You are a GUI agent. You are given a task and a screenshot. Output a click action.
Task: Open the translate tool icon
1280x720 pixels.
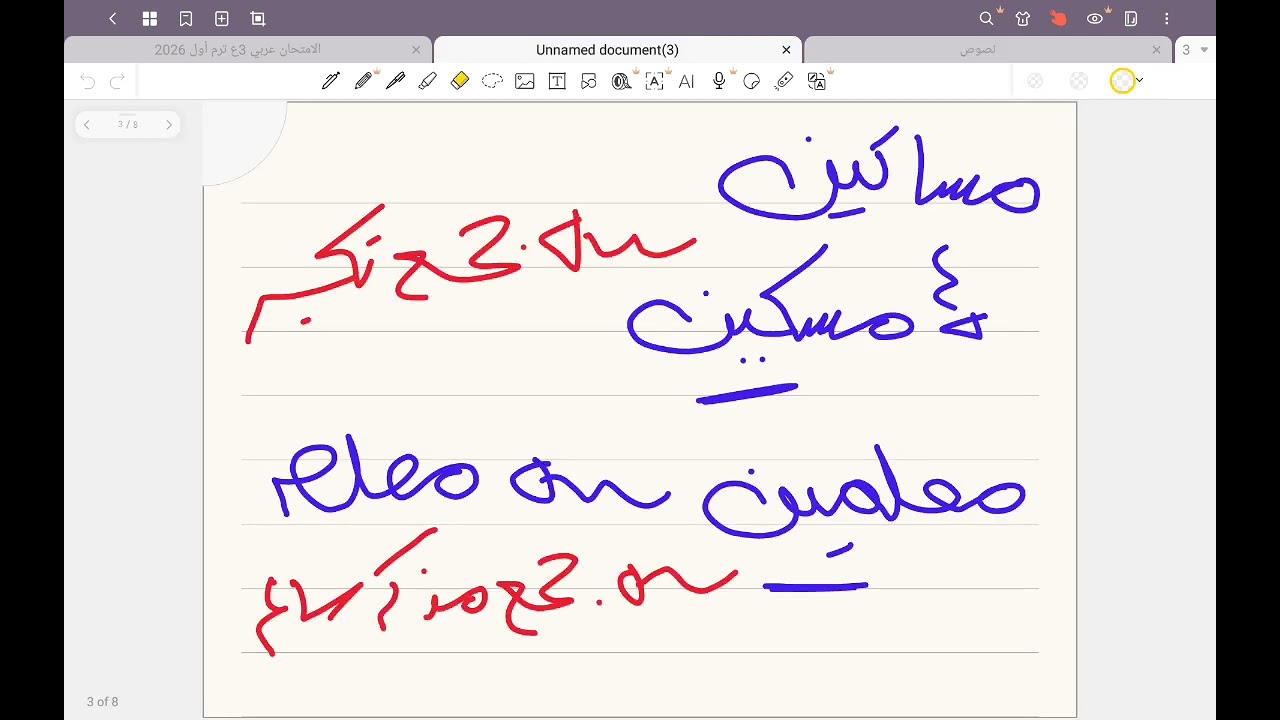click(817, 81)
